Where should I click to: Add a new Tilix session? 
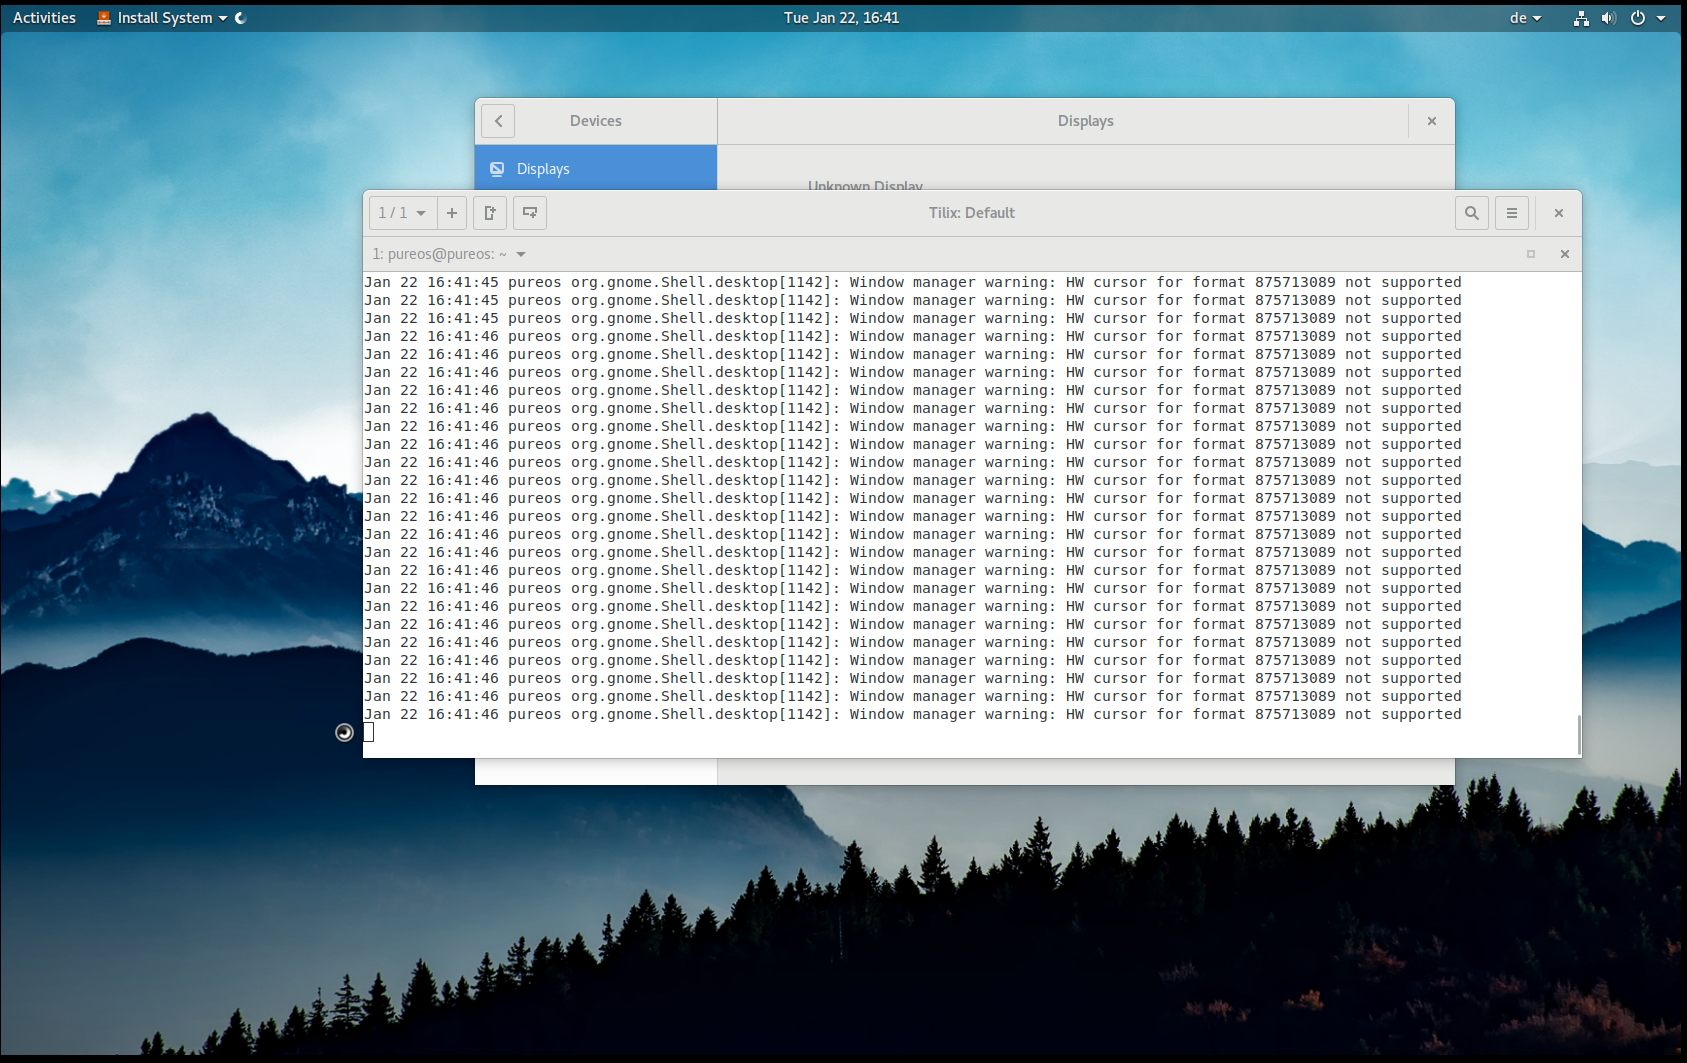coord(452,213)
